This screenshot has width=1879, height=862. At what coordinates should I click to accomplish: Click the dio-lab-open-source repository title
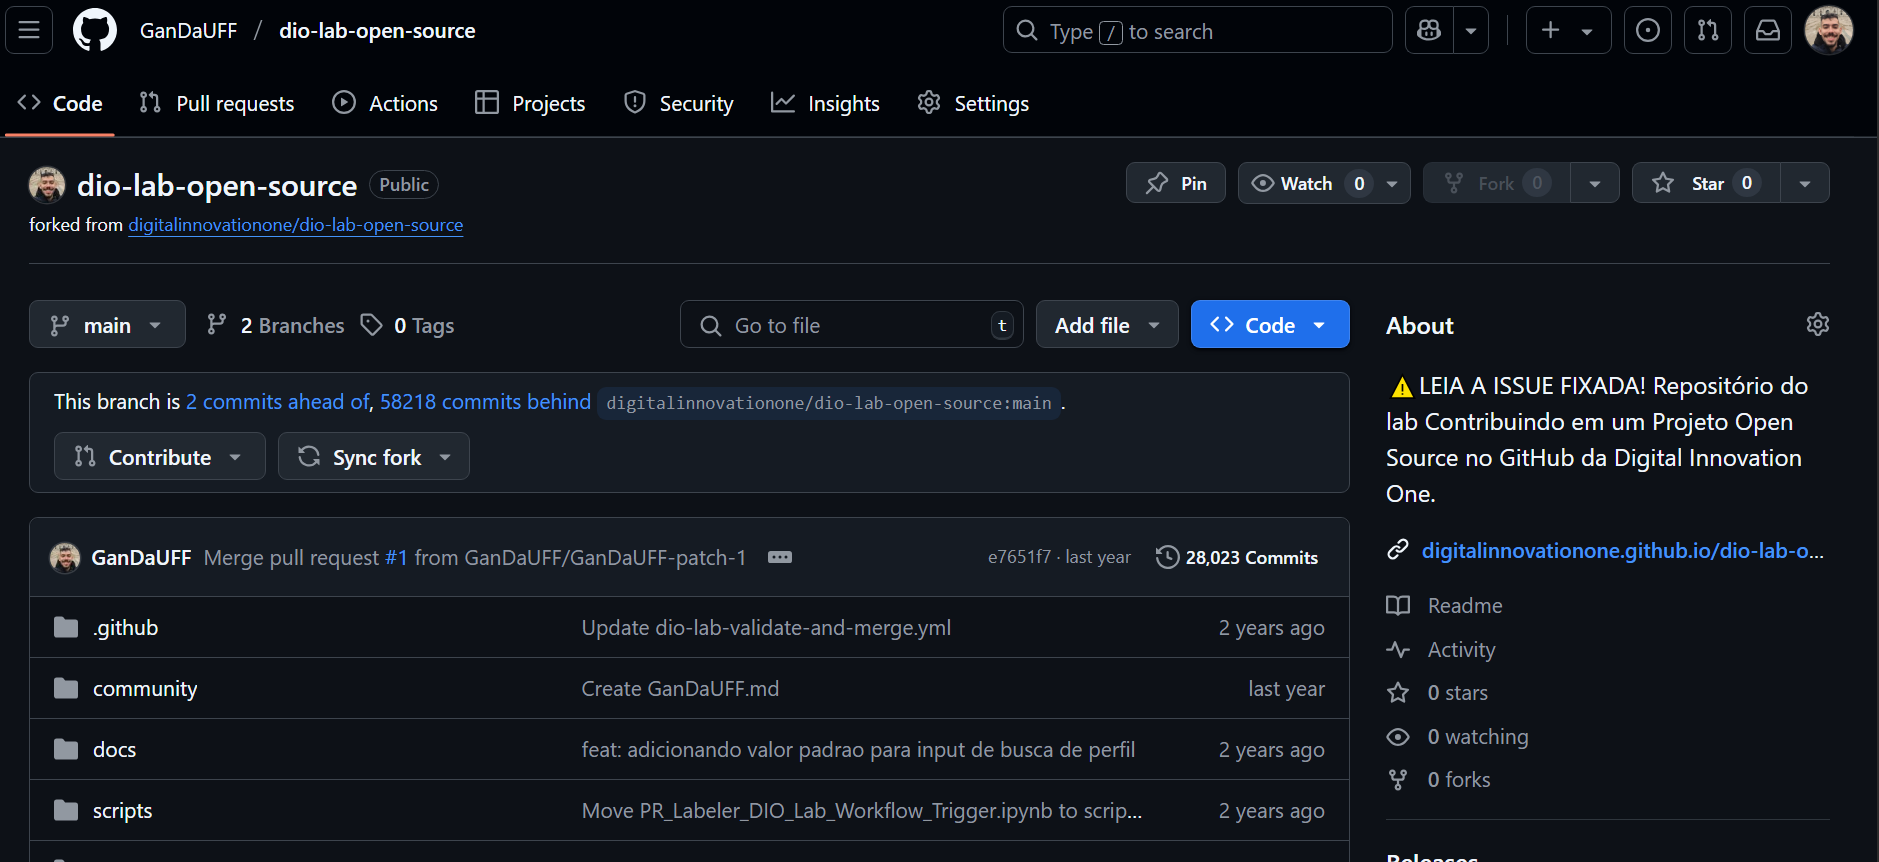(x=217, y=185)
